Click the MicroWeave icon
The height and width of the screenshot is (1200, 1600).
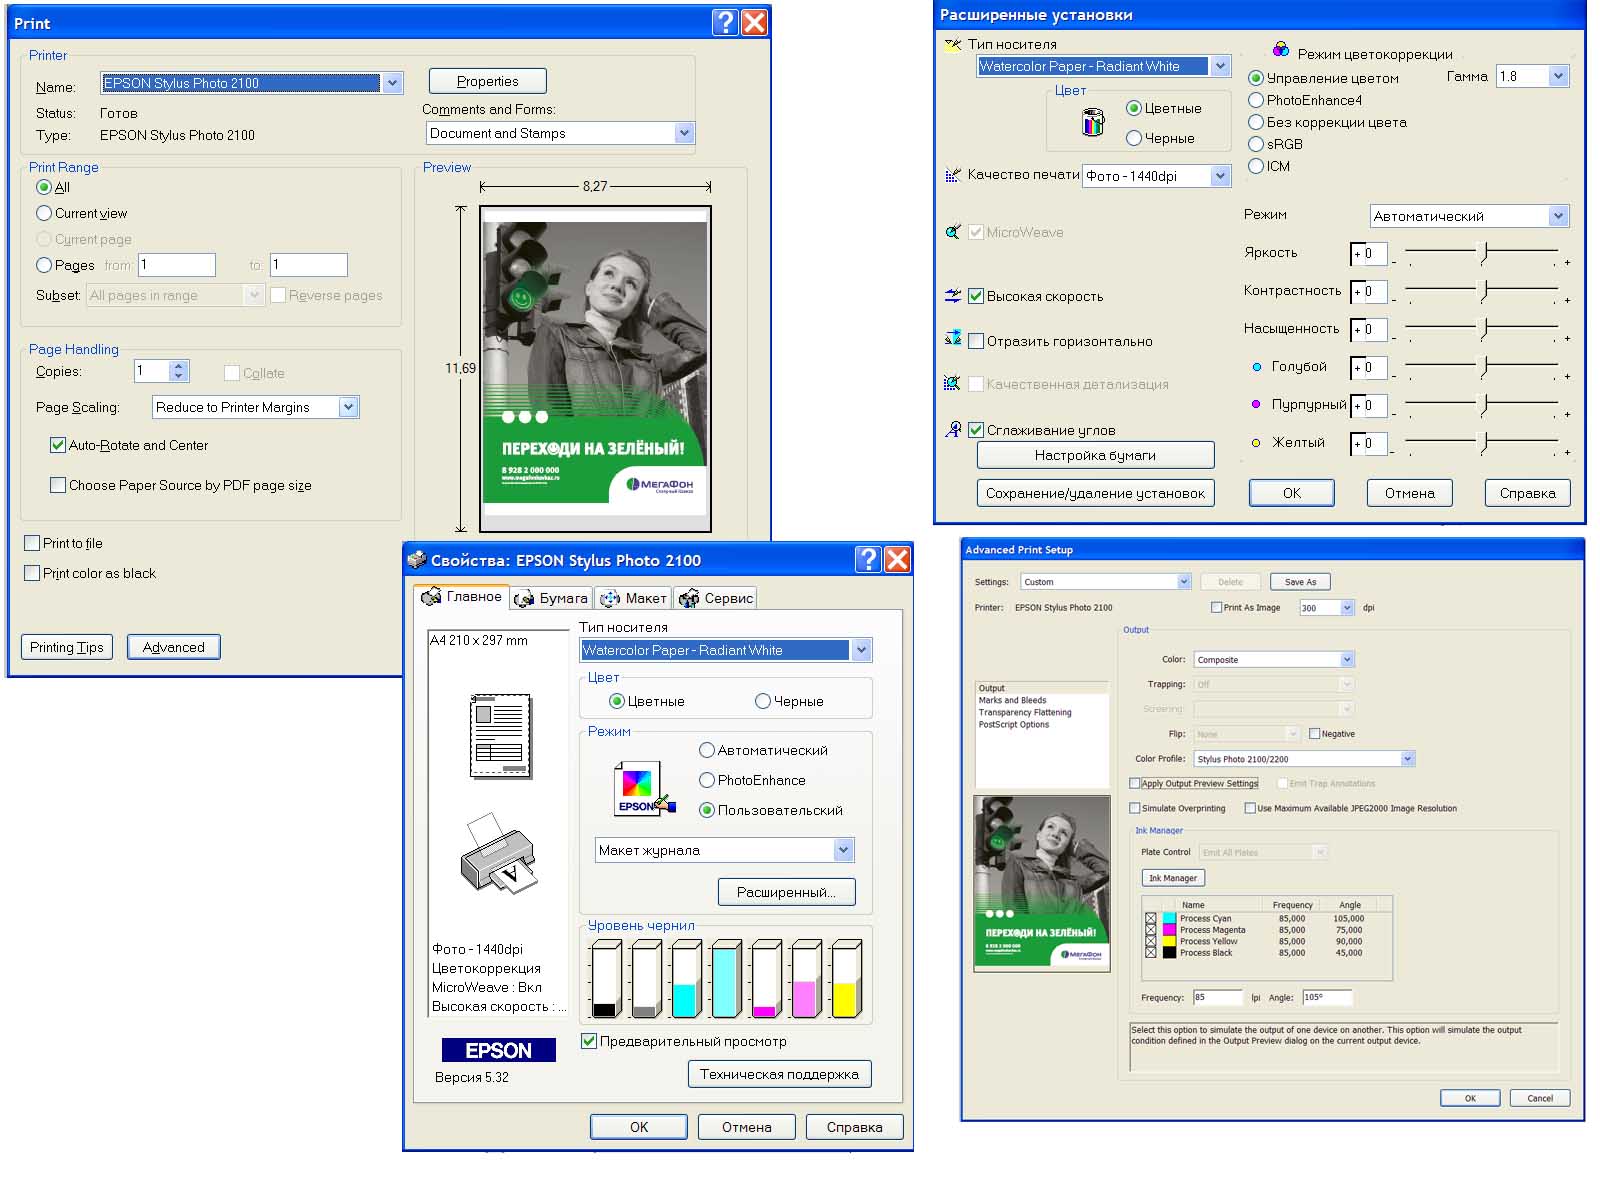pyautogui.click(x=953, y=232)
